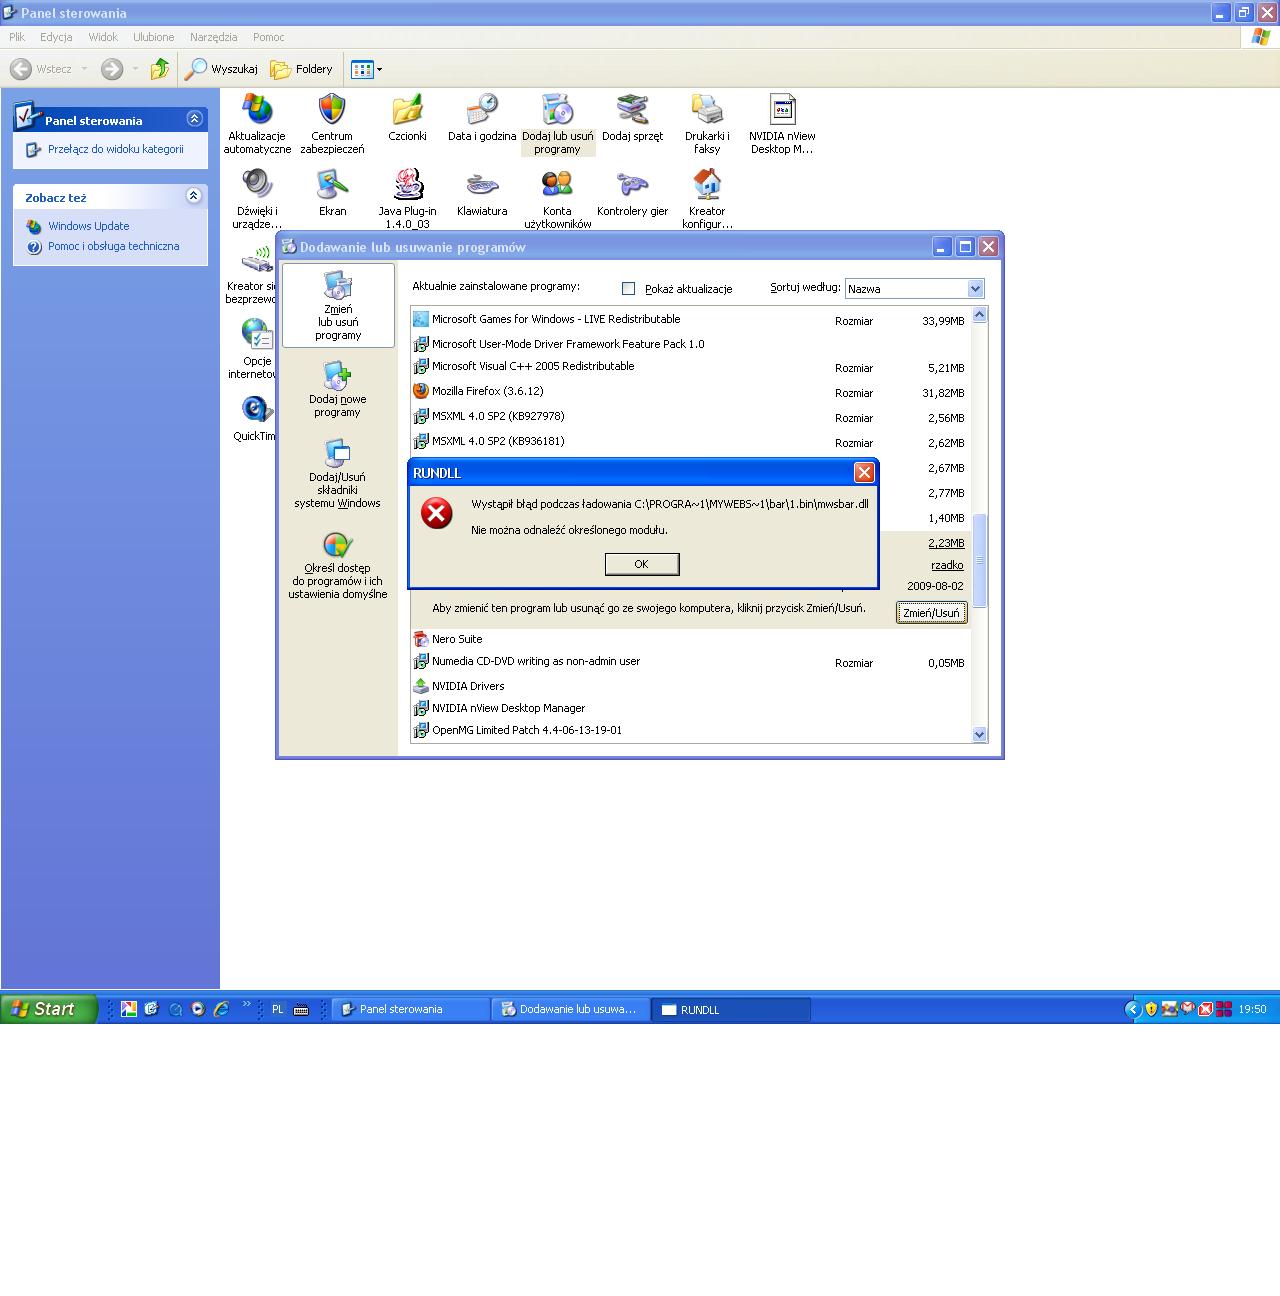The image size is (1280, 1296).
Task: Select Nero Suite in the program list
Action: [x=690, y=639]
